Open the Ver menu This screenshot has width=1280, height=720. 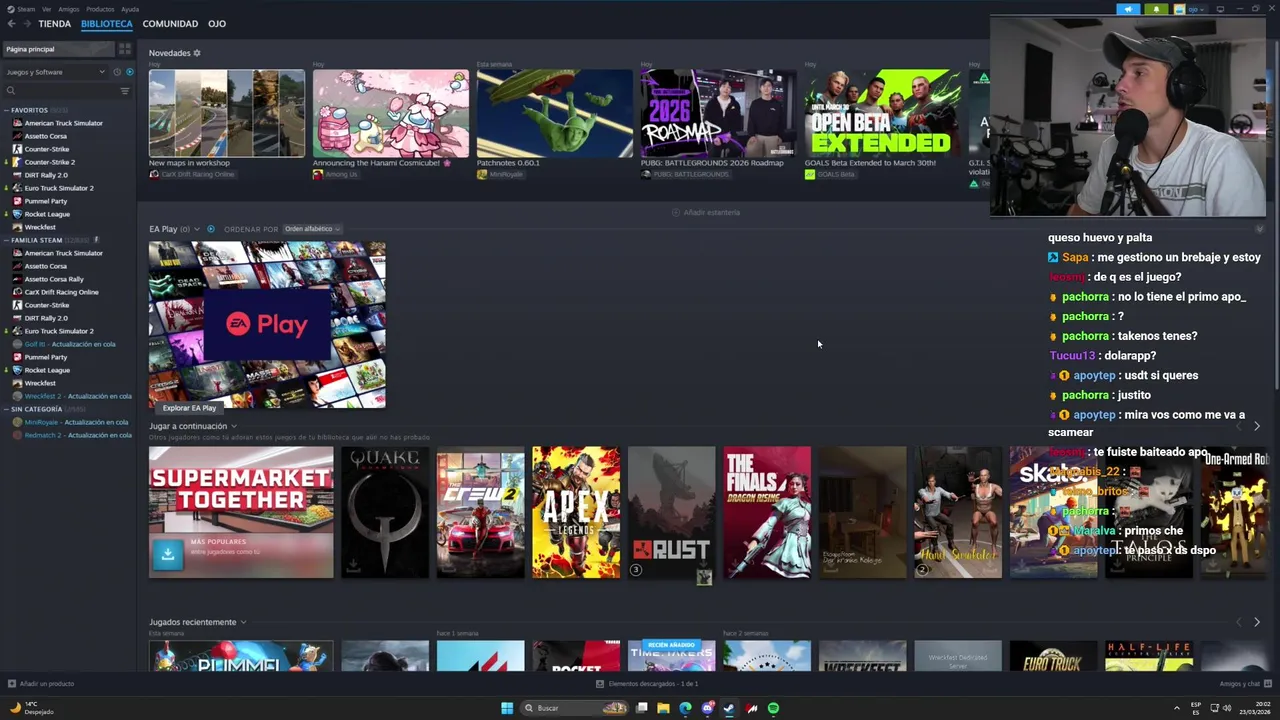point(46,9)
